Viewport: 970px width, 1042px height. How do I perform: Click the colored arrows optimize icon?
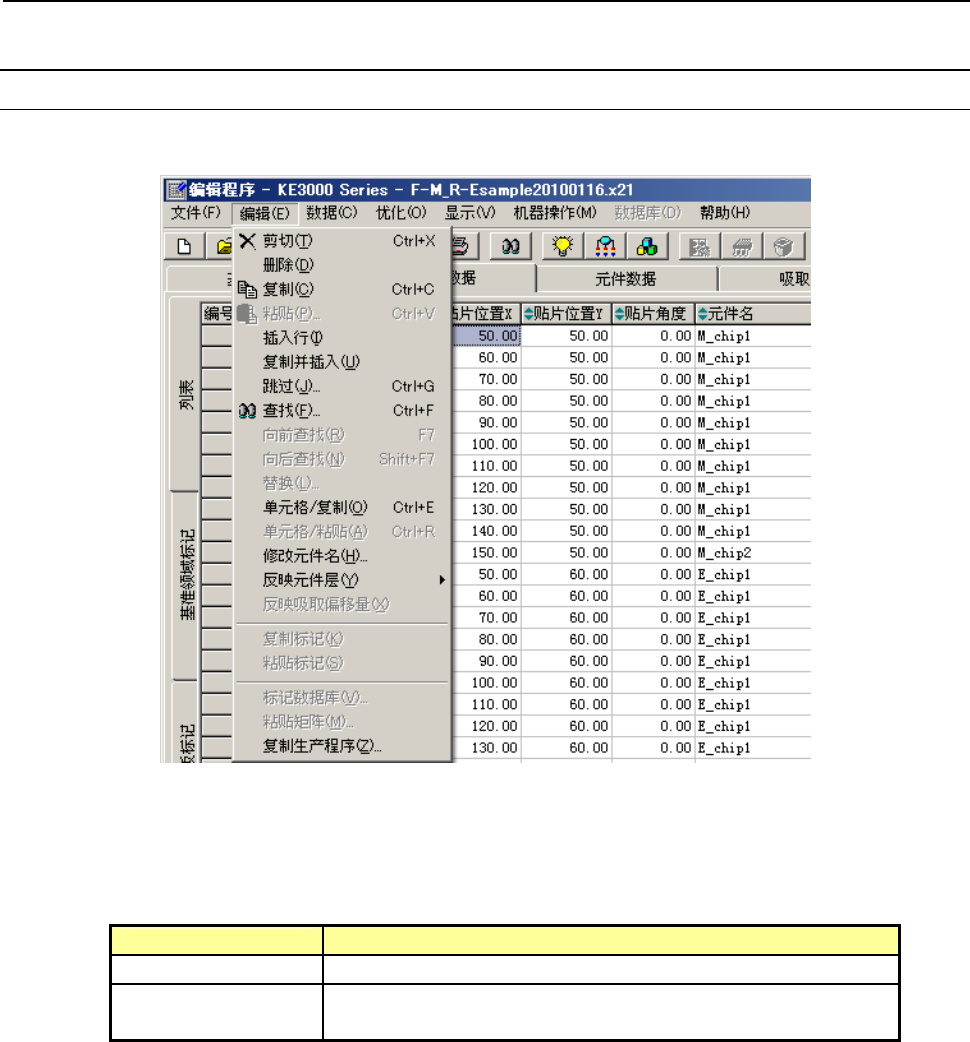(x=605, y=247)
